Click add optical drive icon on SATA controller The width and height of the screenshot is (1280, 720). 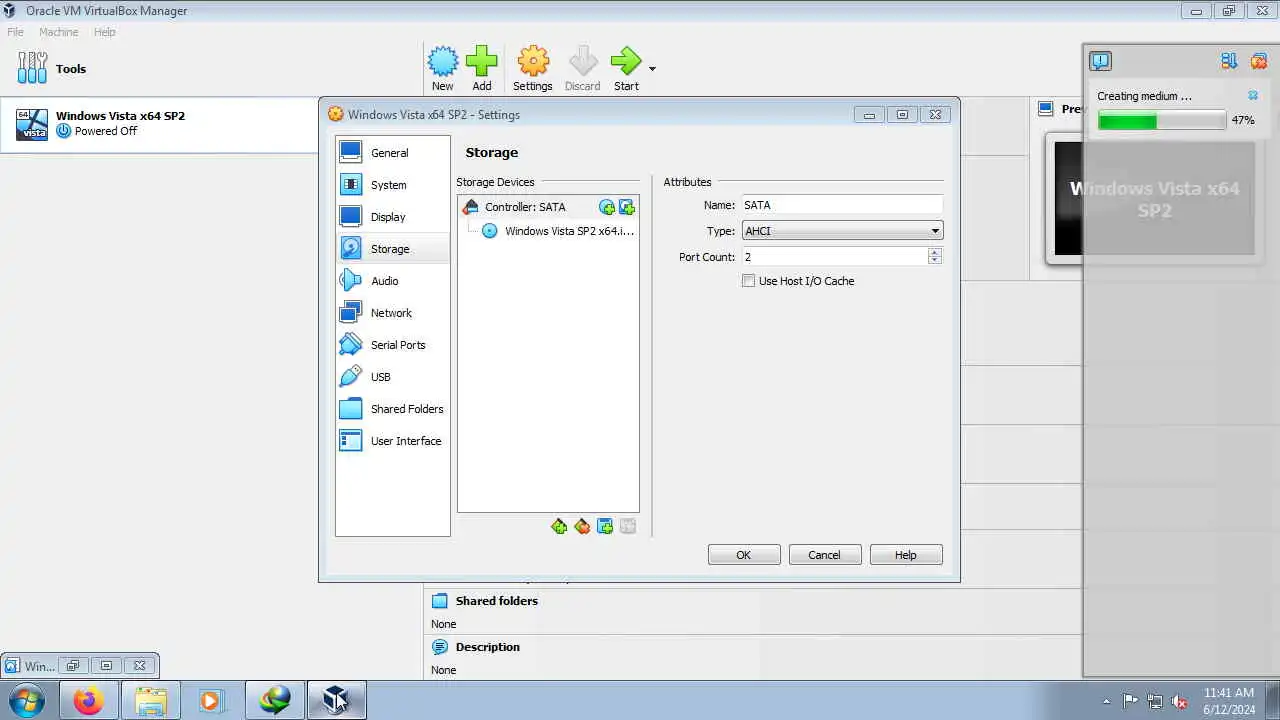607,207
